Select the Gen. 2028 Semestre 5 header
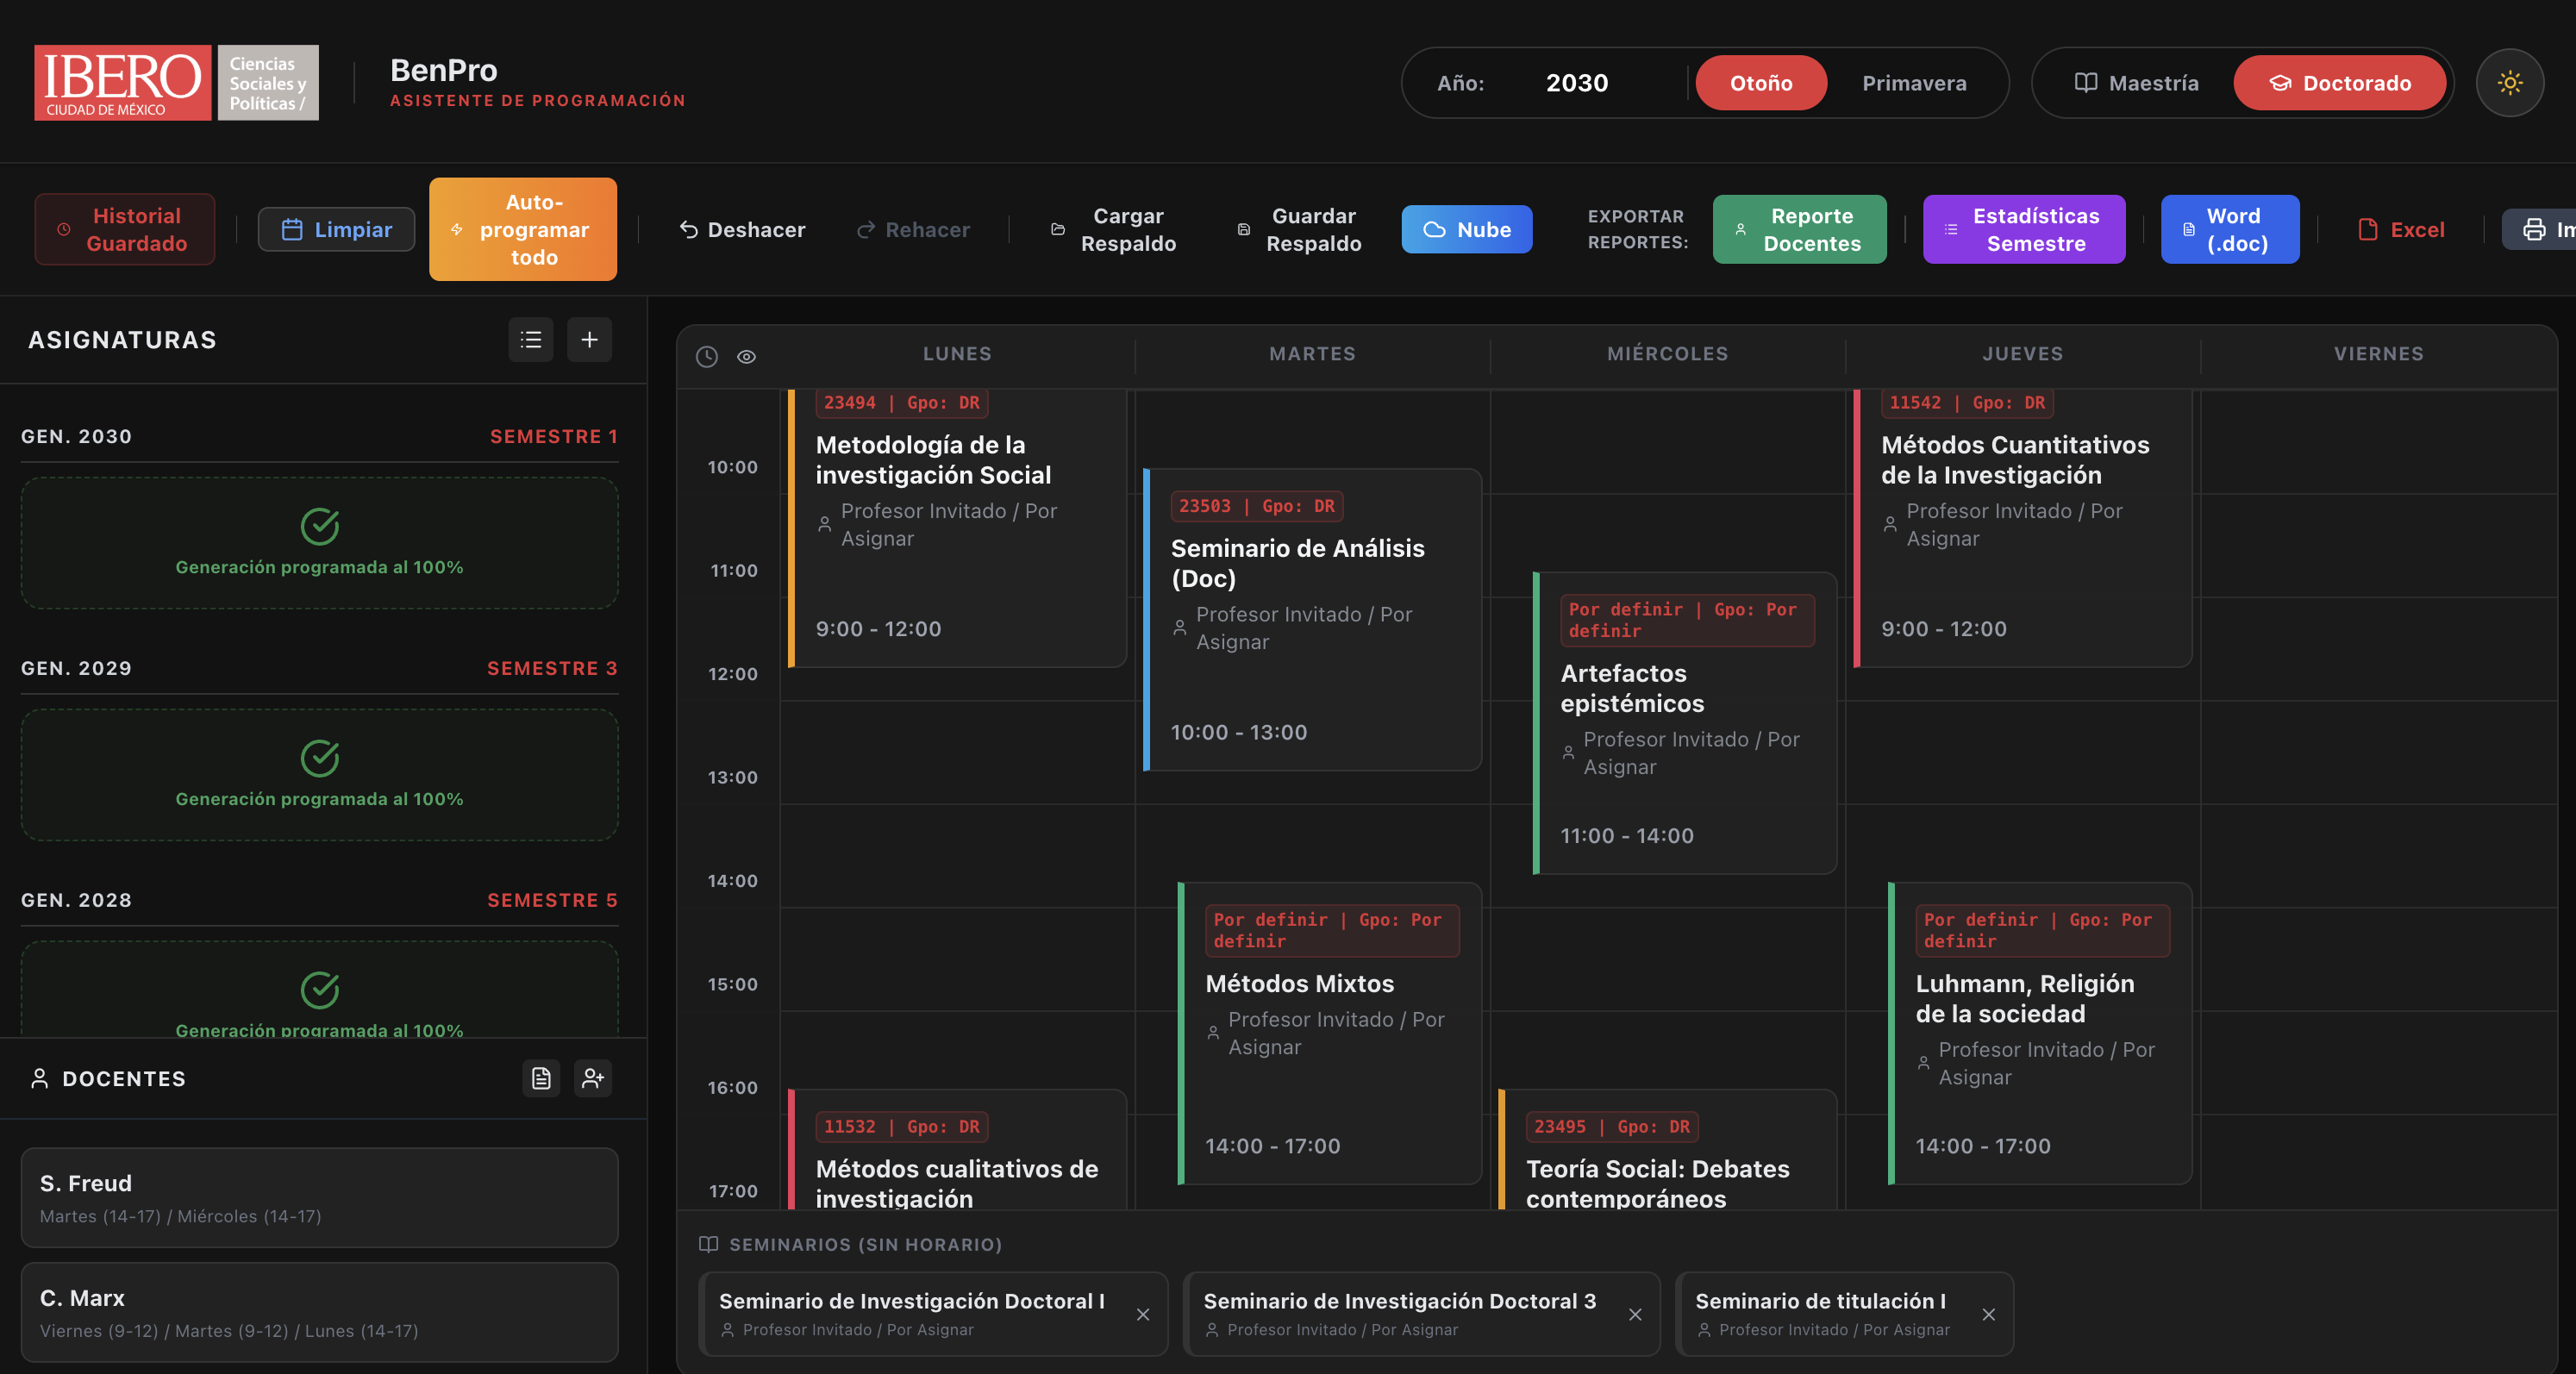2576x1374 pixels. pyautogui.click(x=319, y=901)
